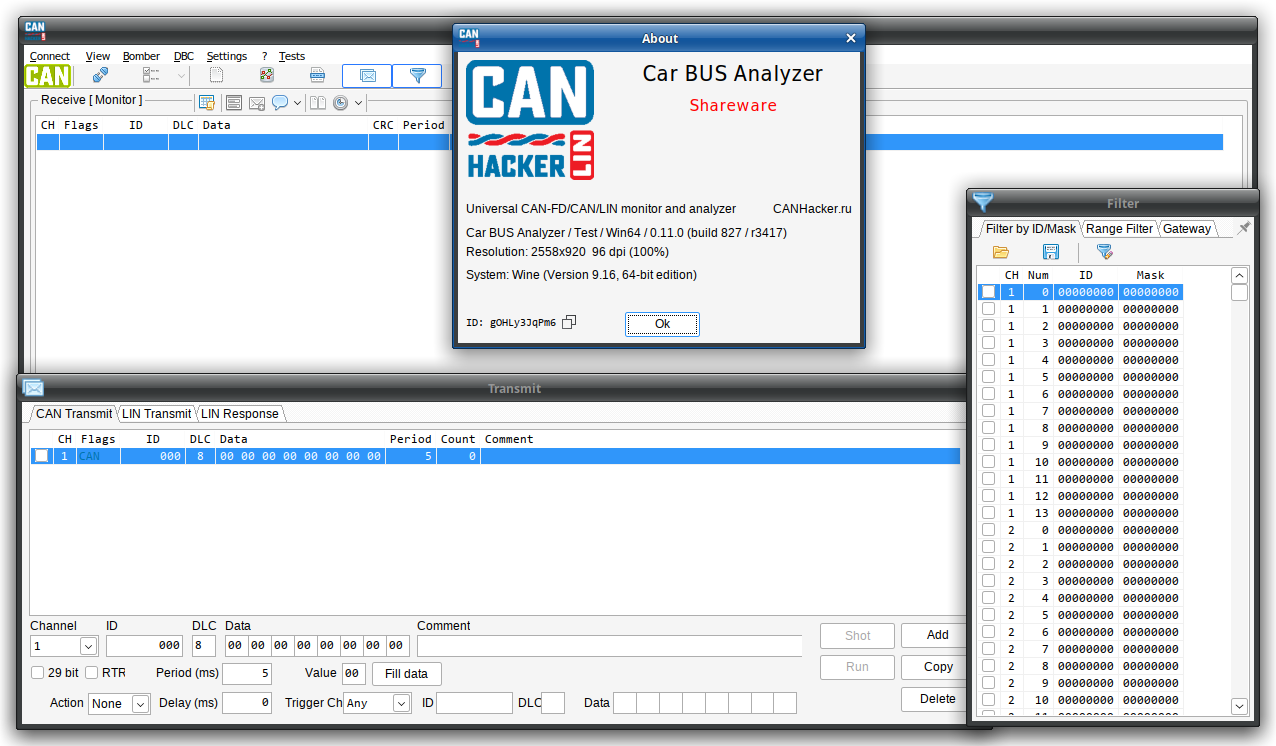Viewport: 1276px width, 746px height.
Task: Expand the speech bubble dropdown arrow
Action: [297, 102]
